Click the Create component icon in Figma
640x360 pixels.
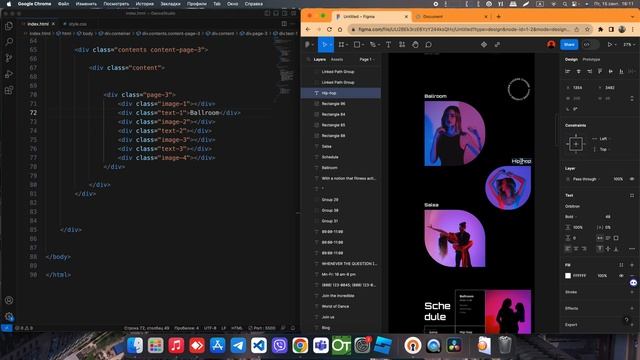484,44
